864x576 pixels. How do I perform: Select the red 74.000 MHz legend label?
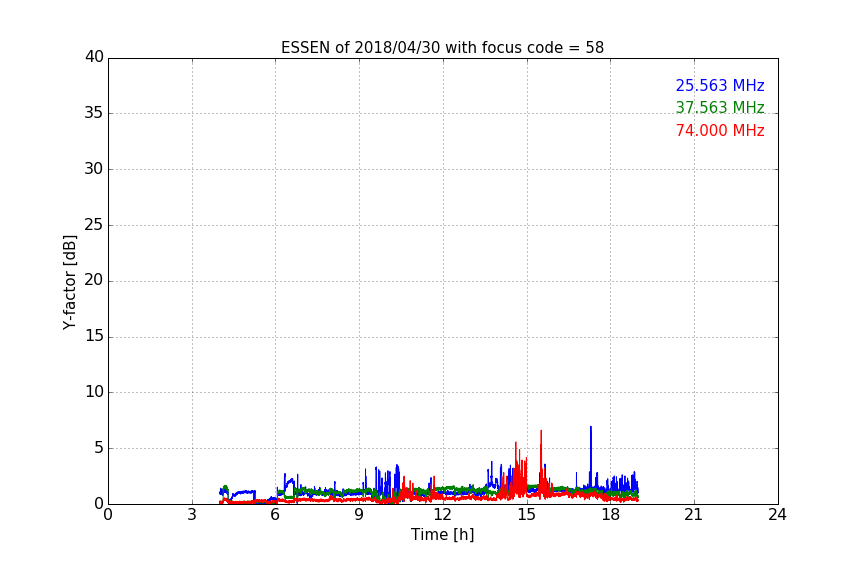(x=720, y=131)
